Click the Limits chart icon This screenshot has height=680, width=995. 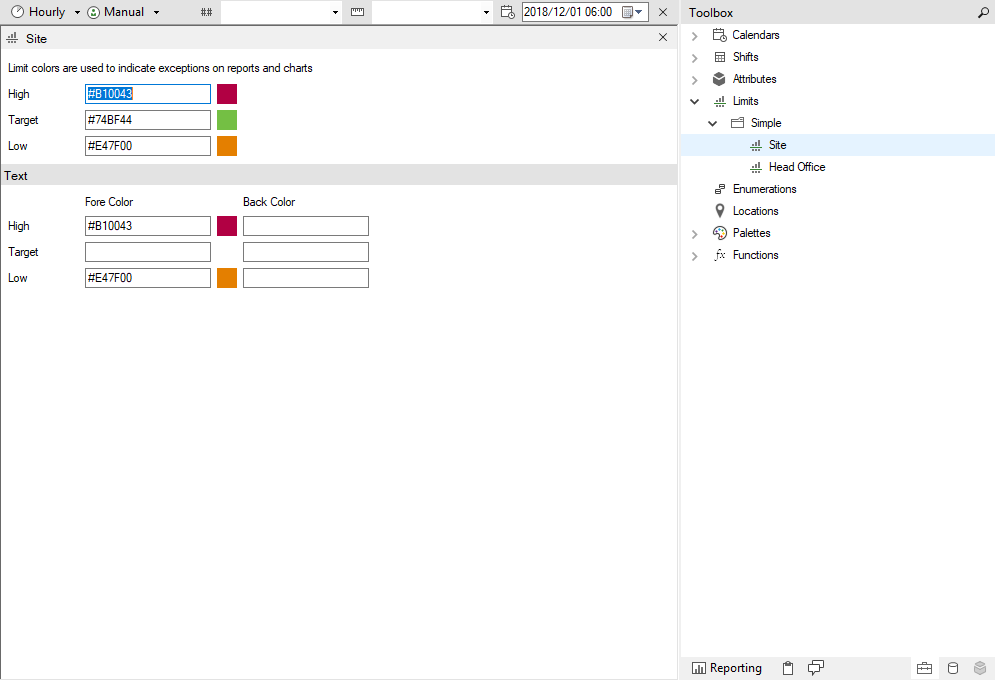click(x=720, y=101)
